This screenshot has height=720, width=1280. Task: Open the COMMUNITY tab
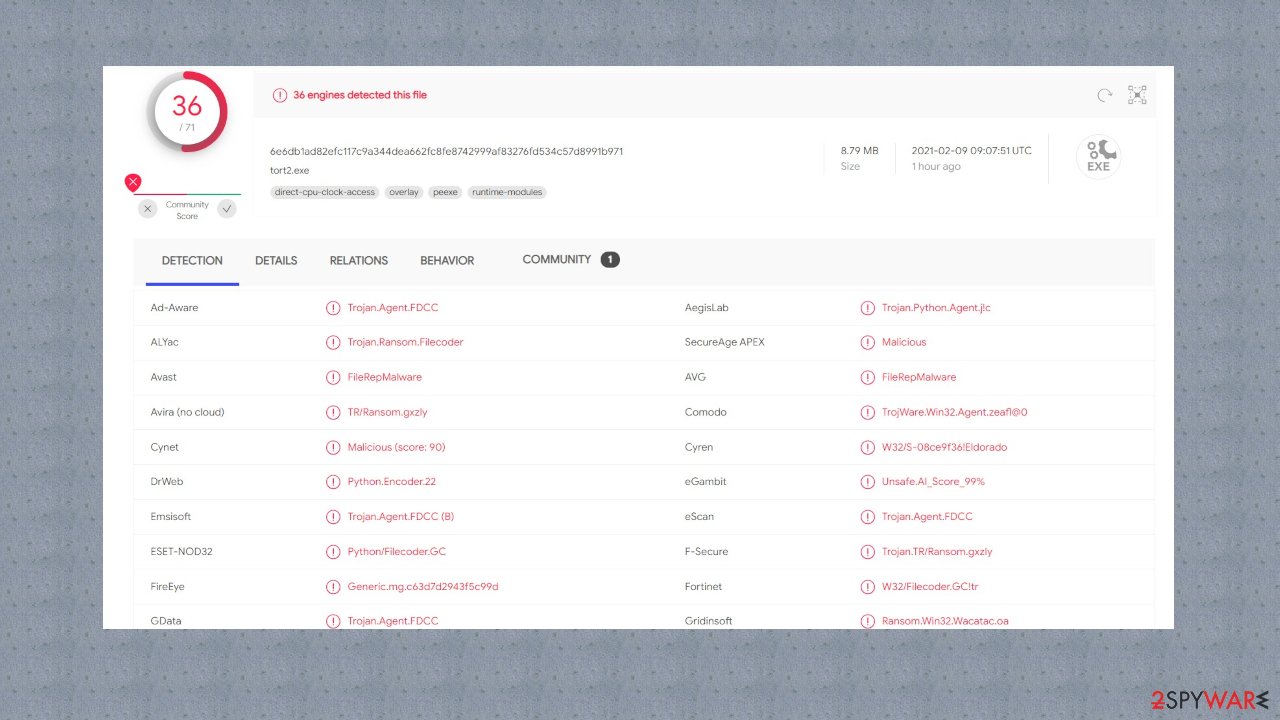pos(557,260)
